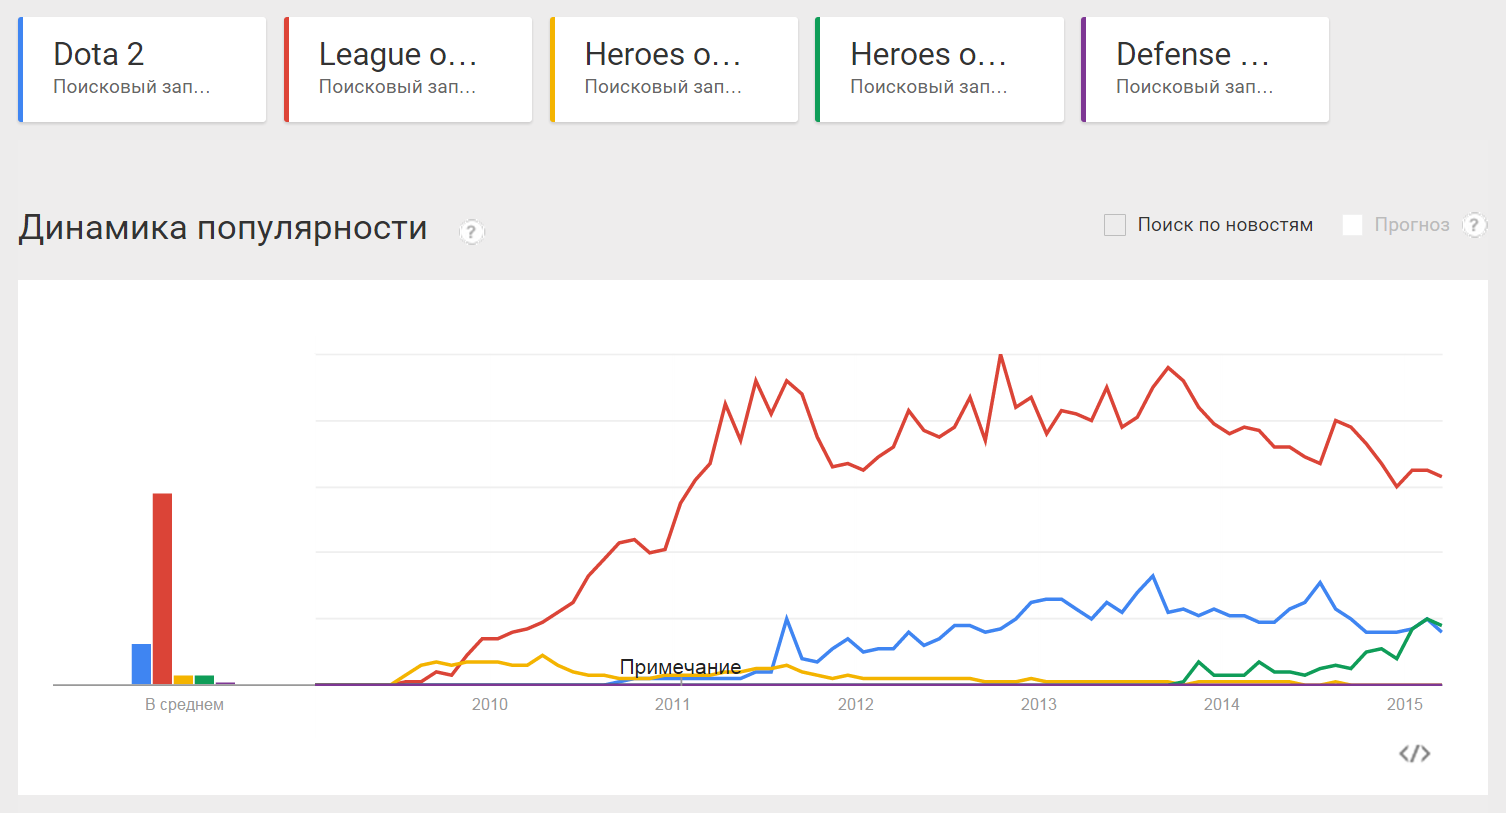Click the blue average bar
The width and height of the screenshot is (1506, 813).
pos(141,664)
